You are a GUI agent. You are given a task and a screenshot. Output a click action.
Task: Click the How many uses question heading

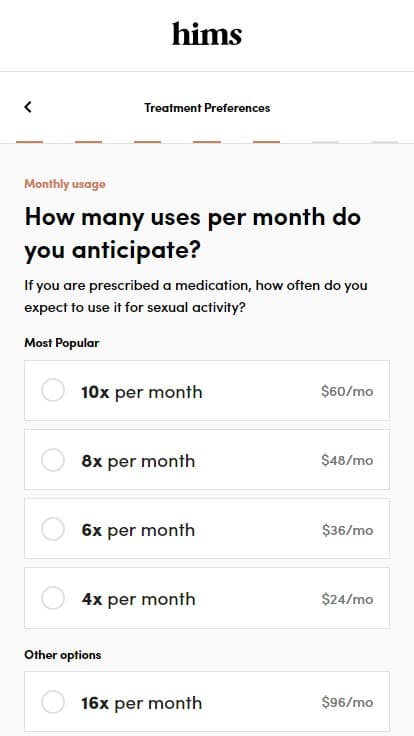tap(192, 233)
